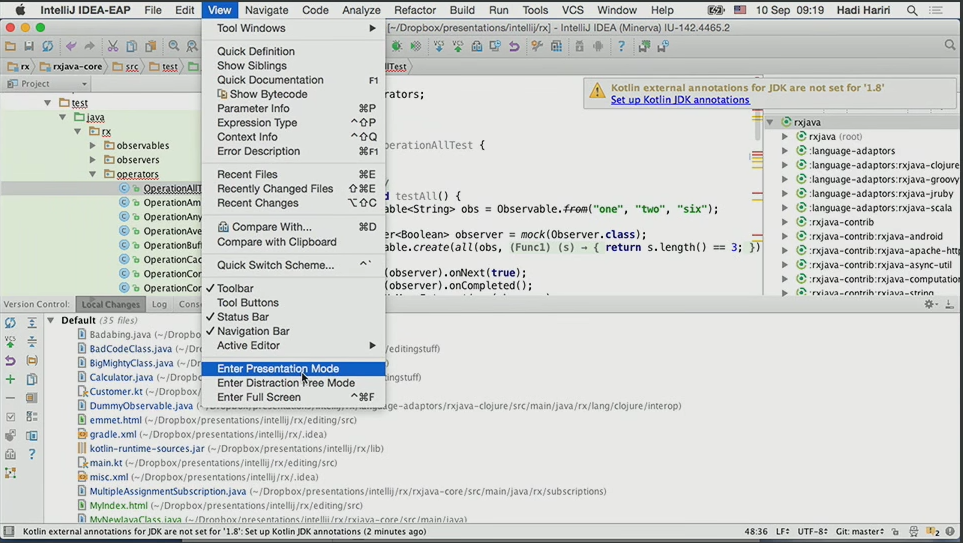Expand :rxjava-contrib in Gradle panel
963x543 pixels.
pos(785,222)
